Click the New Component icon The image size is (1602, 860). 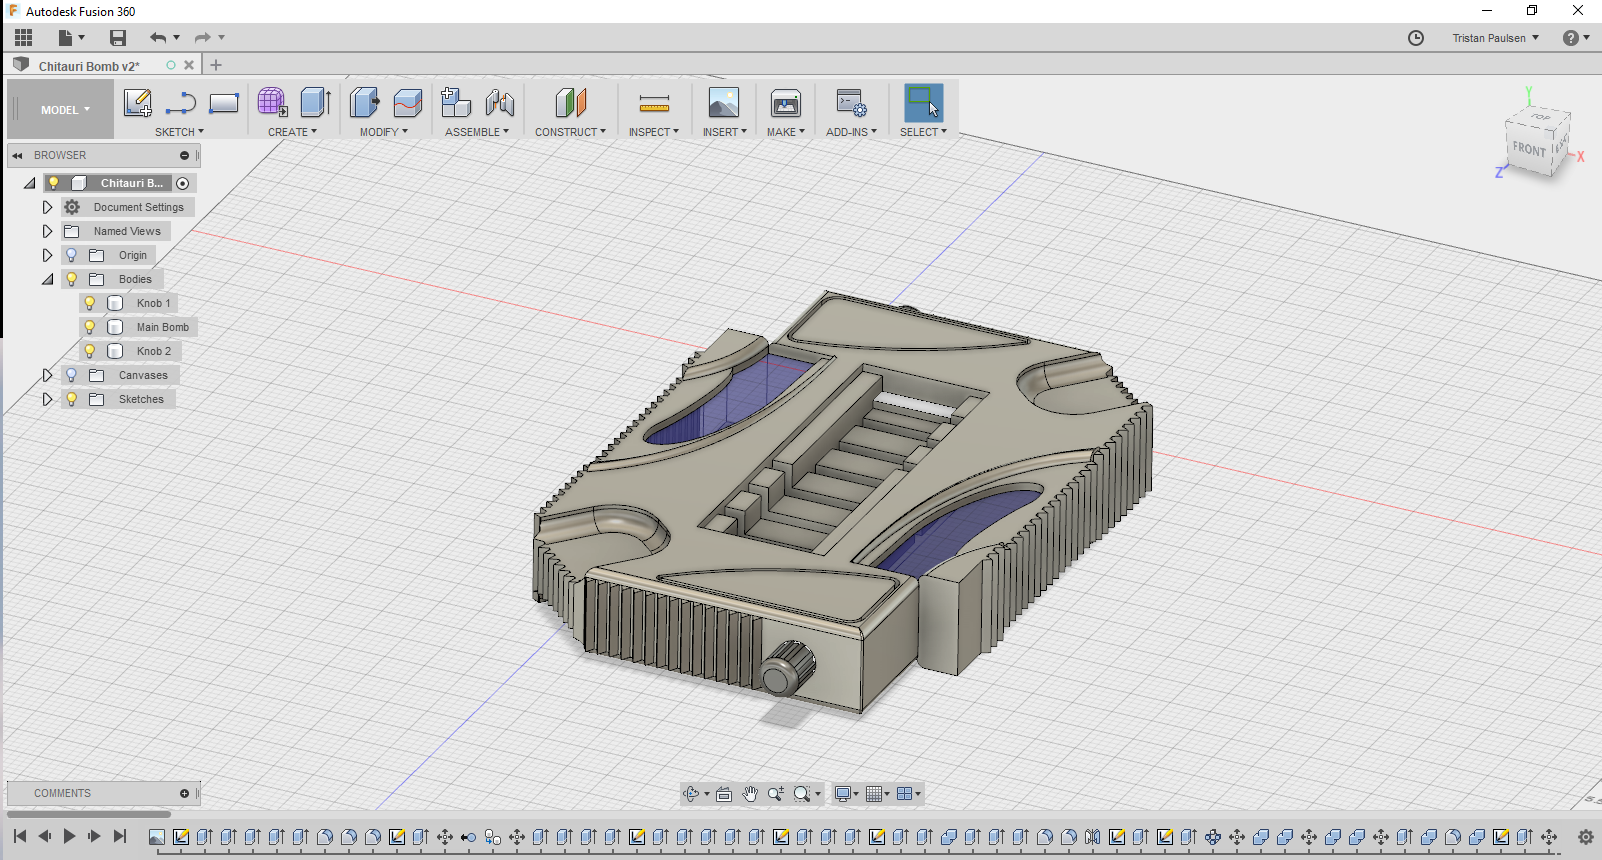tap(456, 103)
